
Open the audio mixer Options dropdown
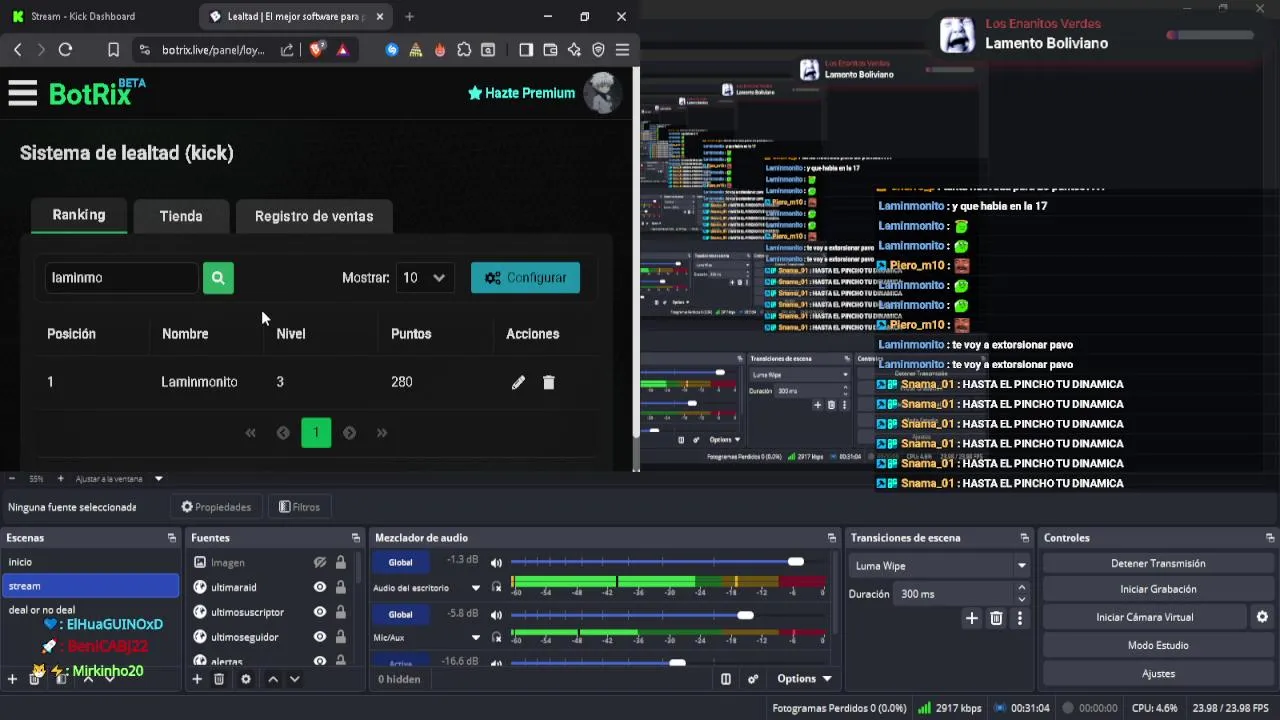coord(804,679)
